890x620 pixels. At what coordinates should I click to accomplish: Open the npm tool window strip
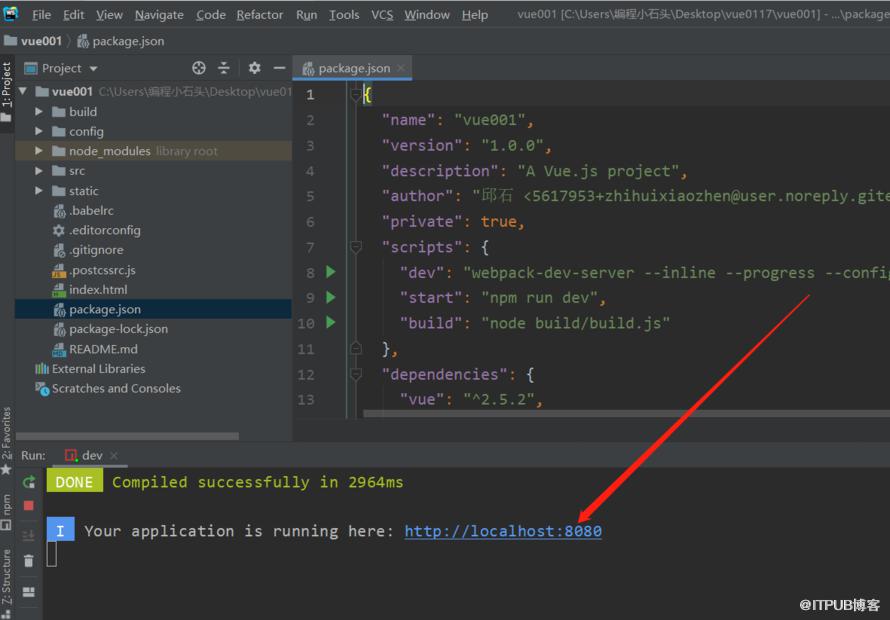pyautogui.click(x=6, y=512)
